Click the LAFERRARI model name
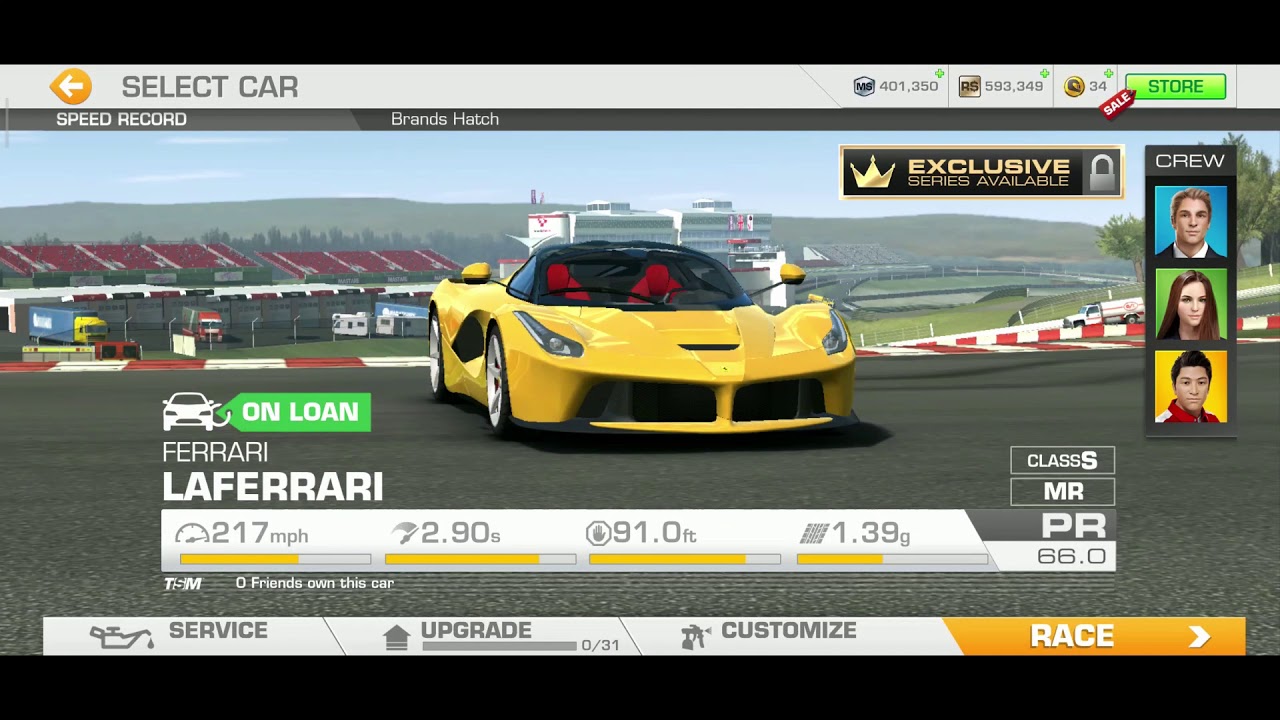 tap(273, 487)
